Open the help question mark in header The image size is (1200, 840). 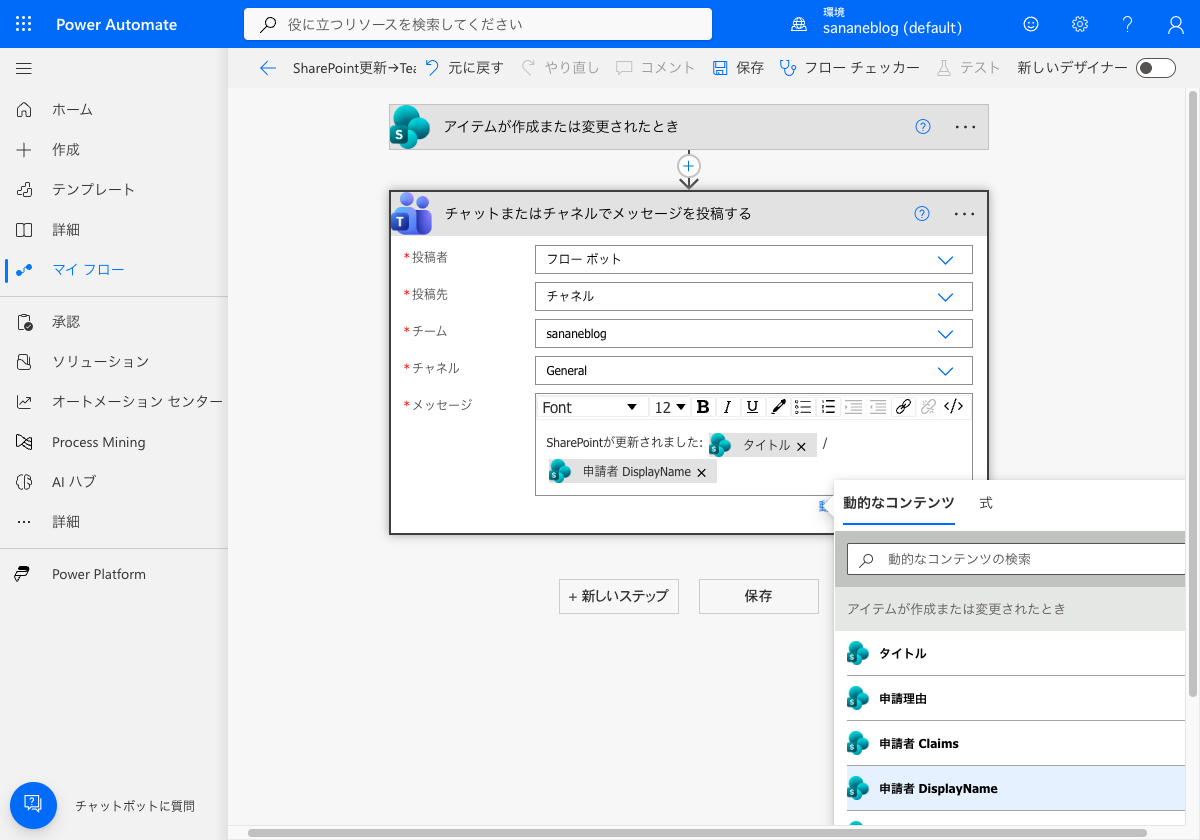click(x=1128, y=24)
